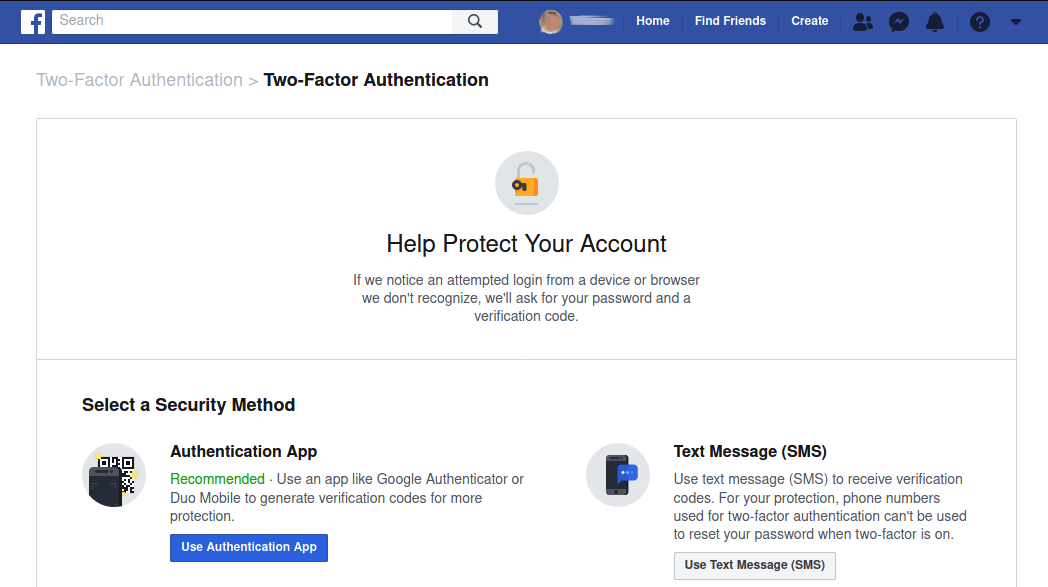Click the padlock key icon
This screenshot has width=1048, height=587.
pyautogui.click(x=527, y=183)
